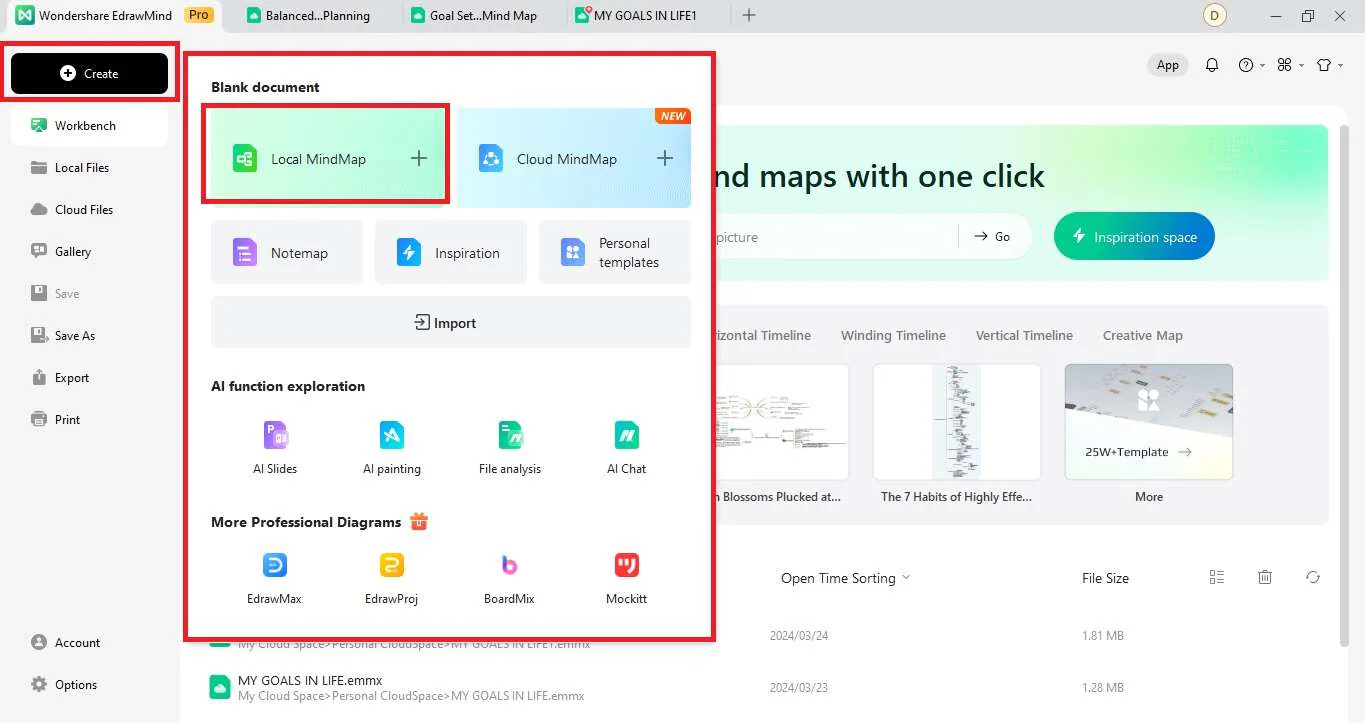Open EdrawMax diagram app
1365x723 pixels.
tap(275, 578)
